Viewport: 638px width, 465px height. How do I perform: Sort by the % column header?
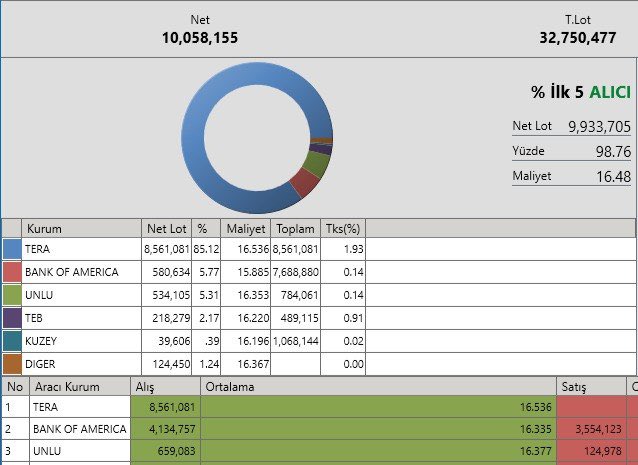pos(206,229)
